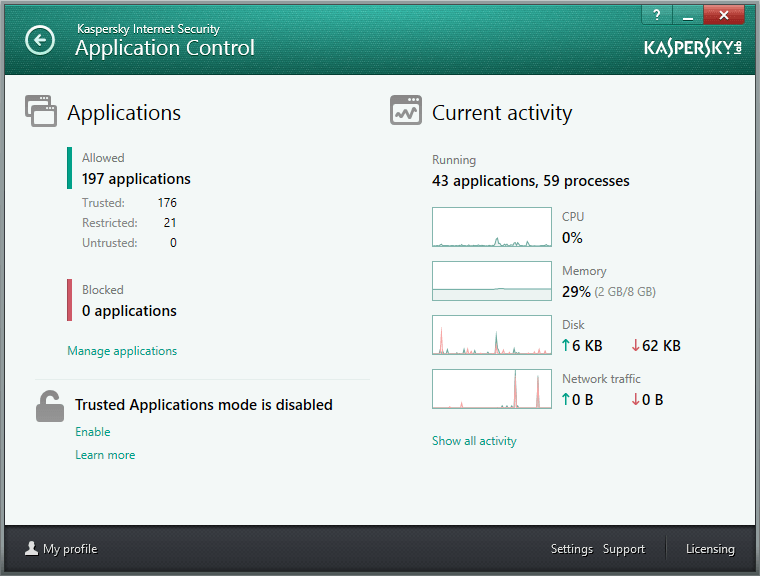Viewport: 760px width, 576px height.
Task: Click the Kaspersky Lab logo
Action: pos(693,48)
